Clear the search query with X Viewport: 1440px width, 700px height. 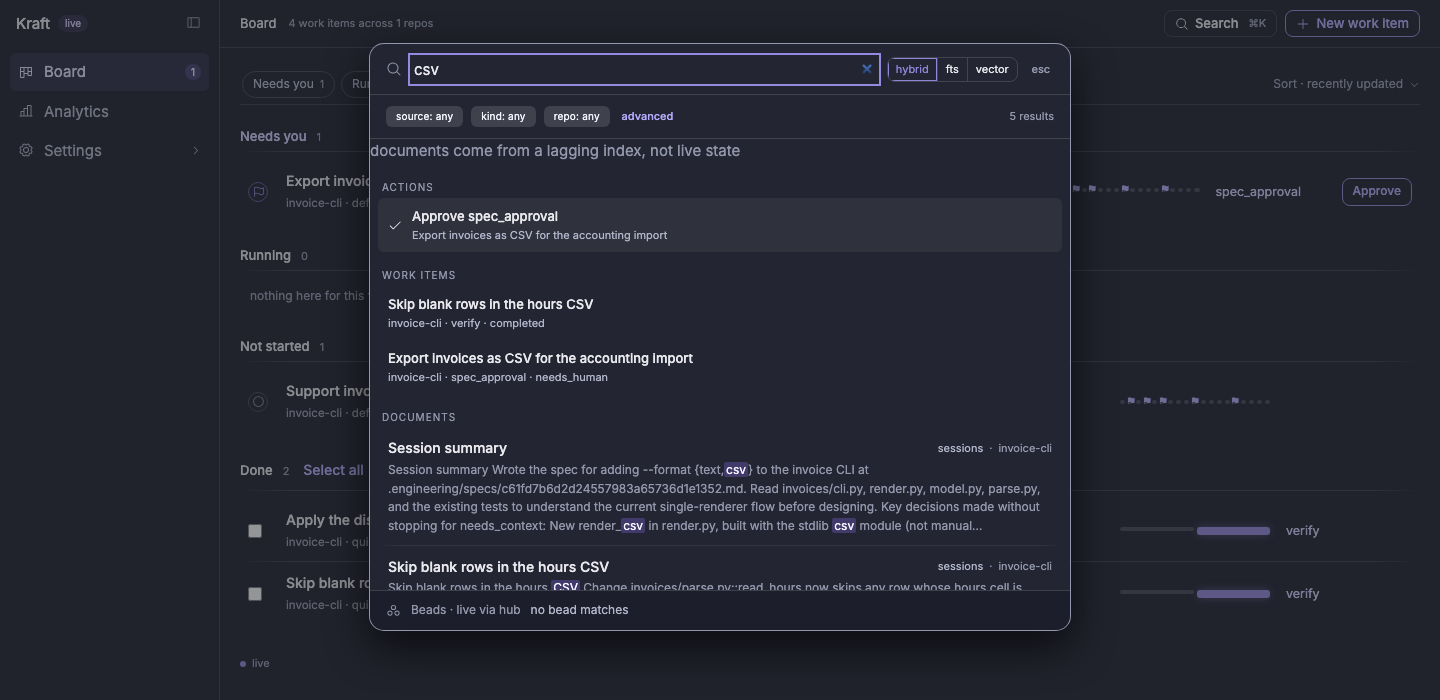(867, 69)
